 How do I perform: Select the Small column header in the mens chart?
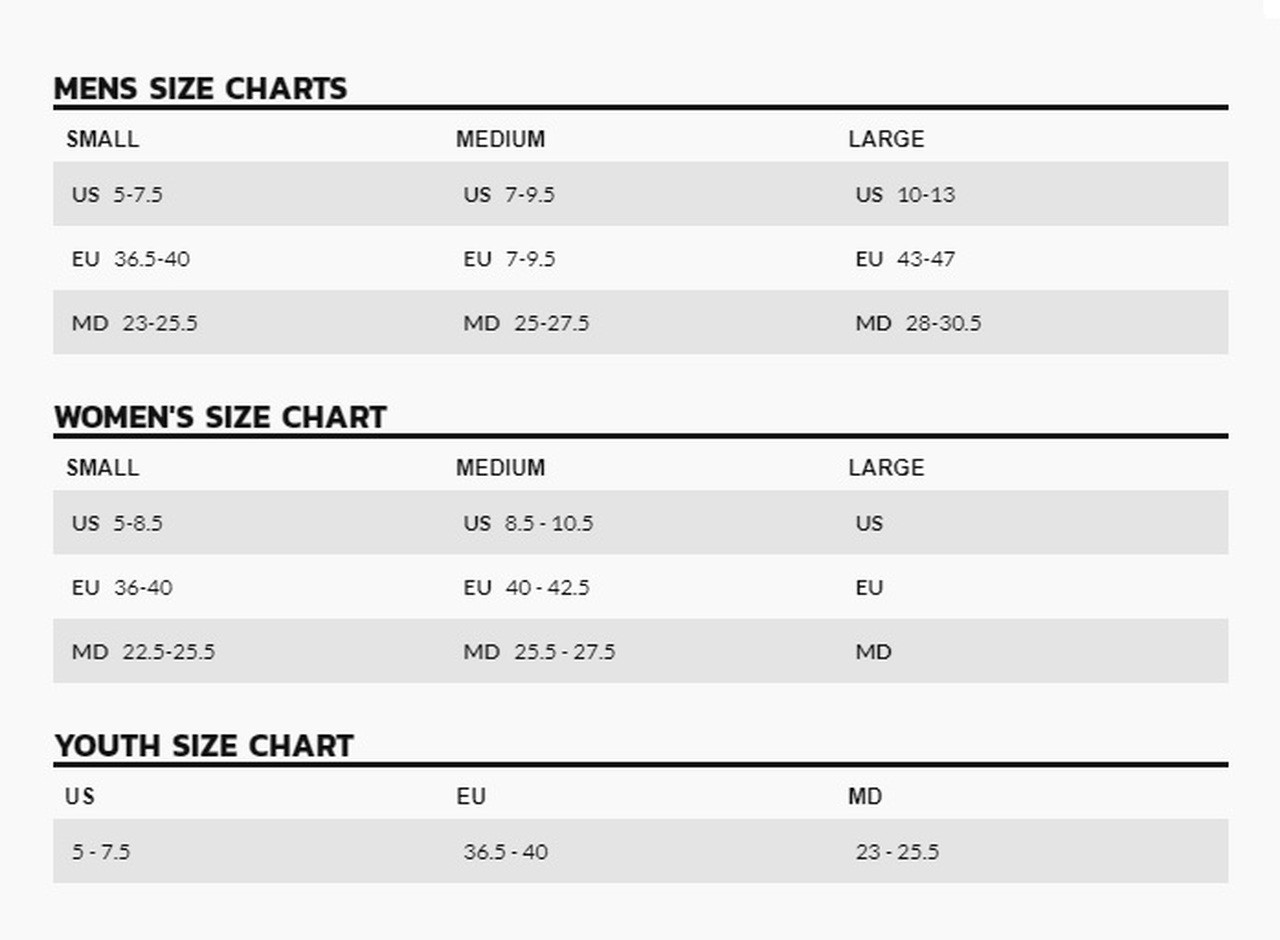(102, 139)
